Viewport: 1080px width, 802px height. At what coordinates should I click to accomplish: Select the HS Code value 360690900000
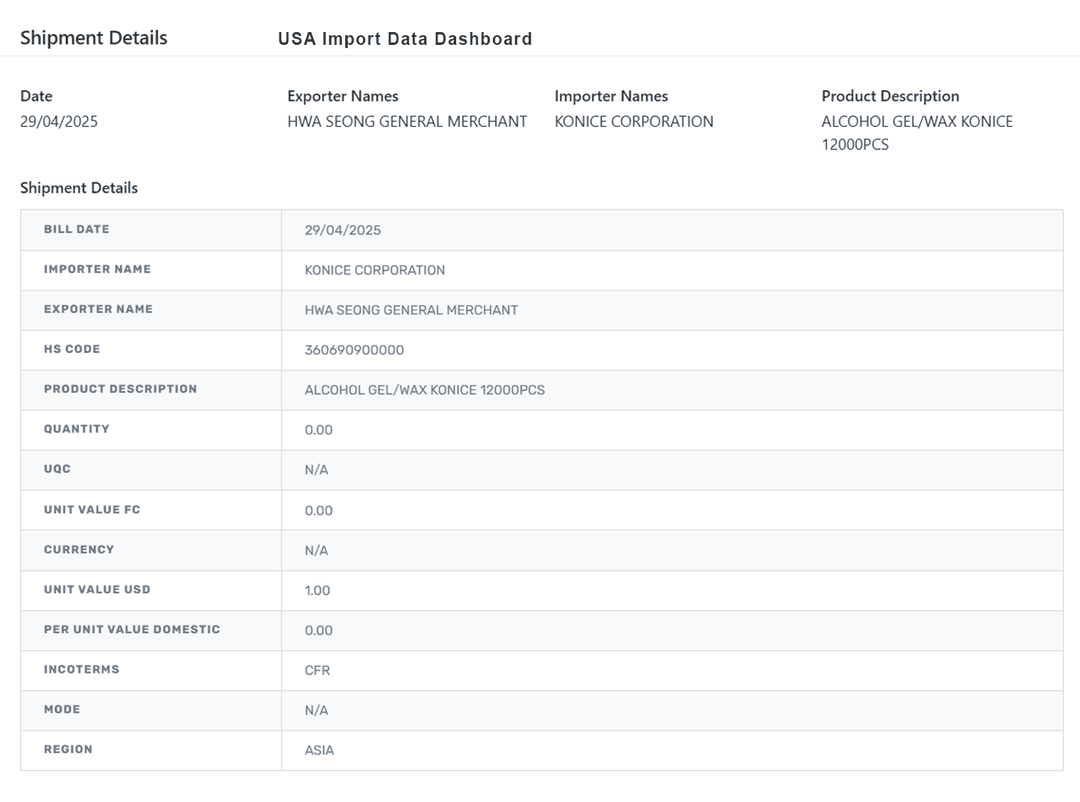[354, 350]
